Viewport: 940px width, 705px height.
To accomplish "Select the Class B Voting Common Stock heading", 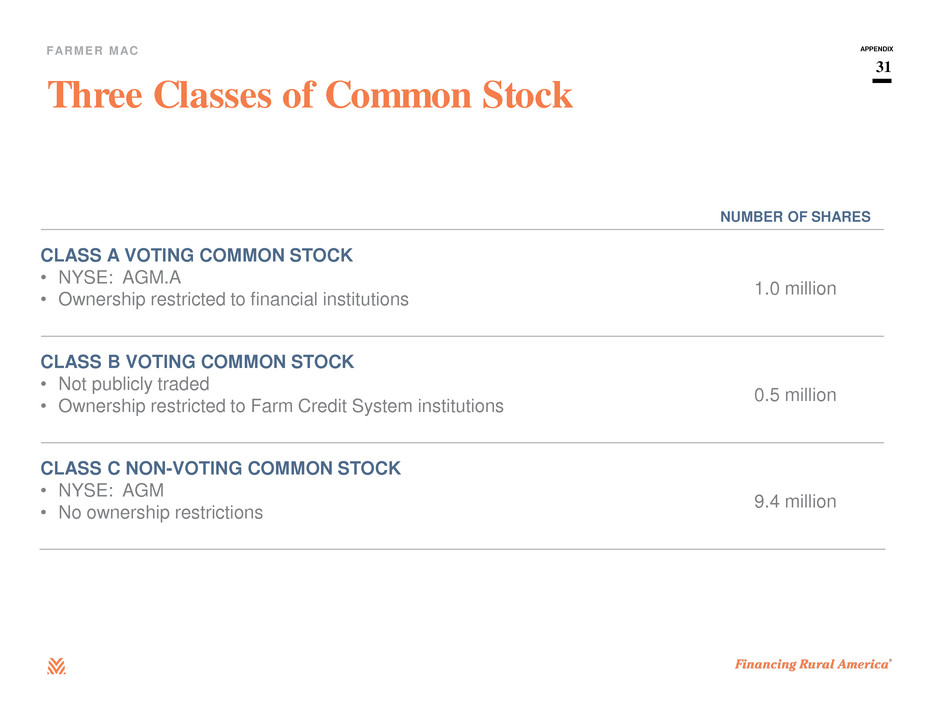I will (x=197, y=362).
